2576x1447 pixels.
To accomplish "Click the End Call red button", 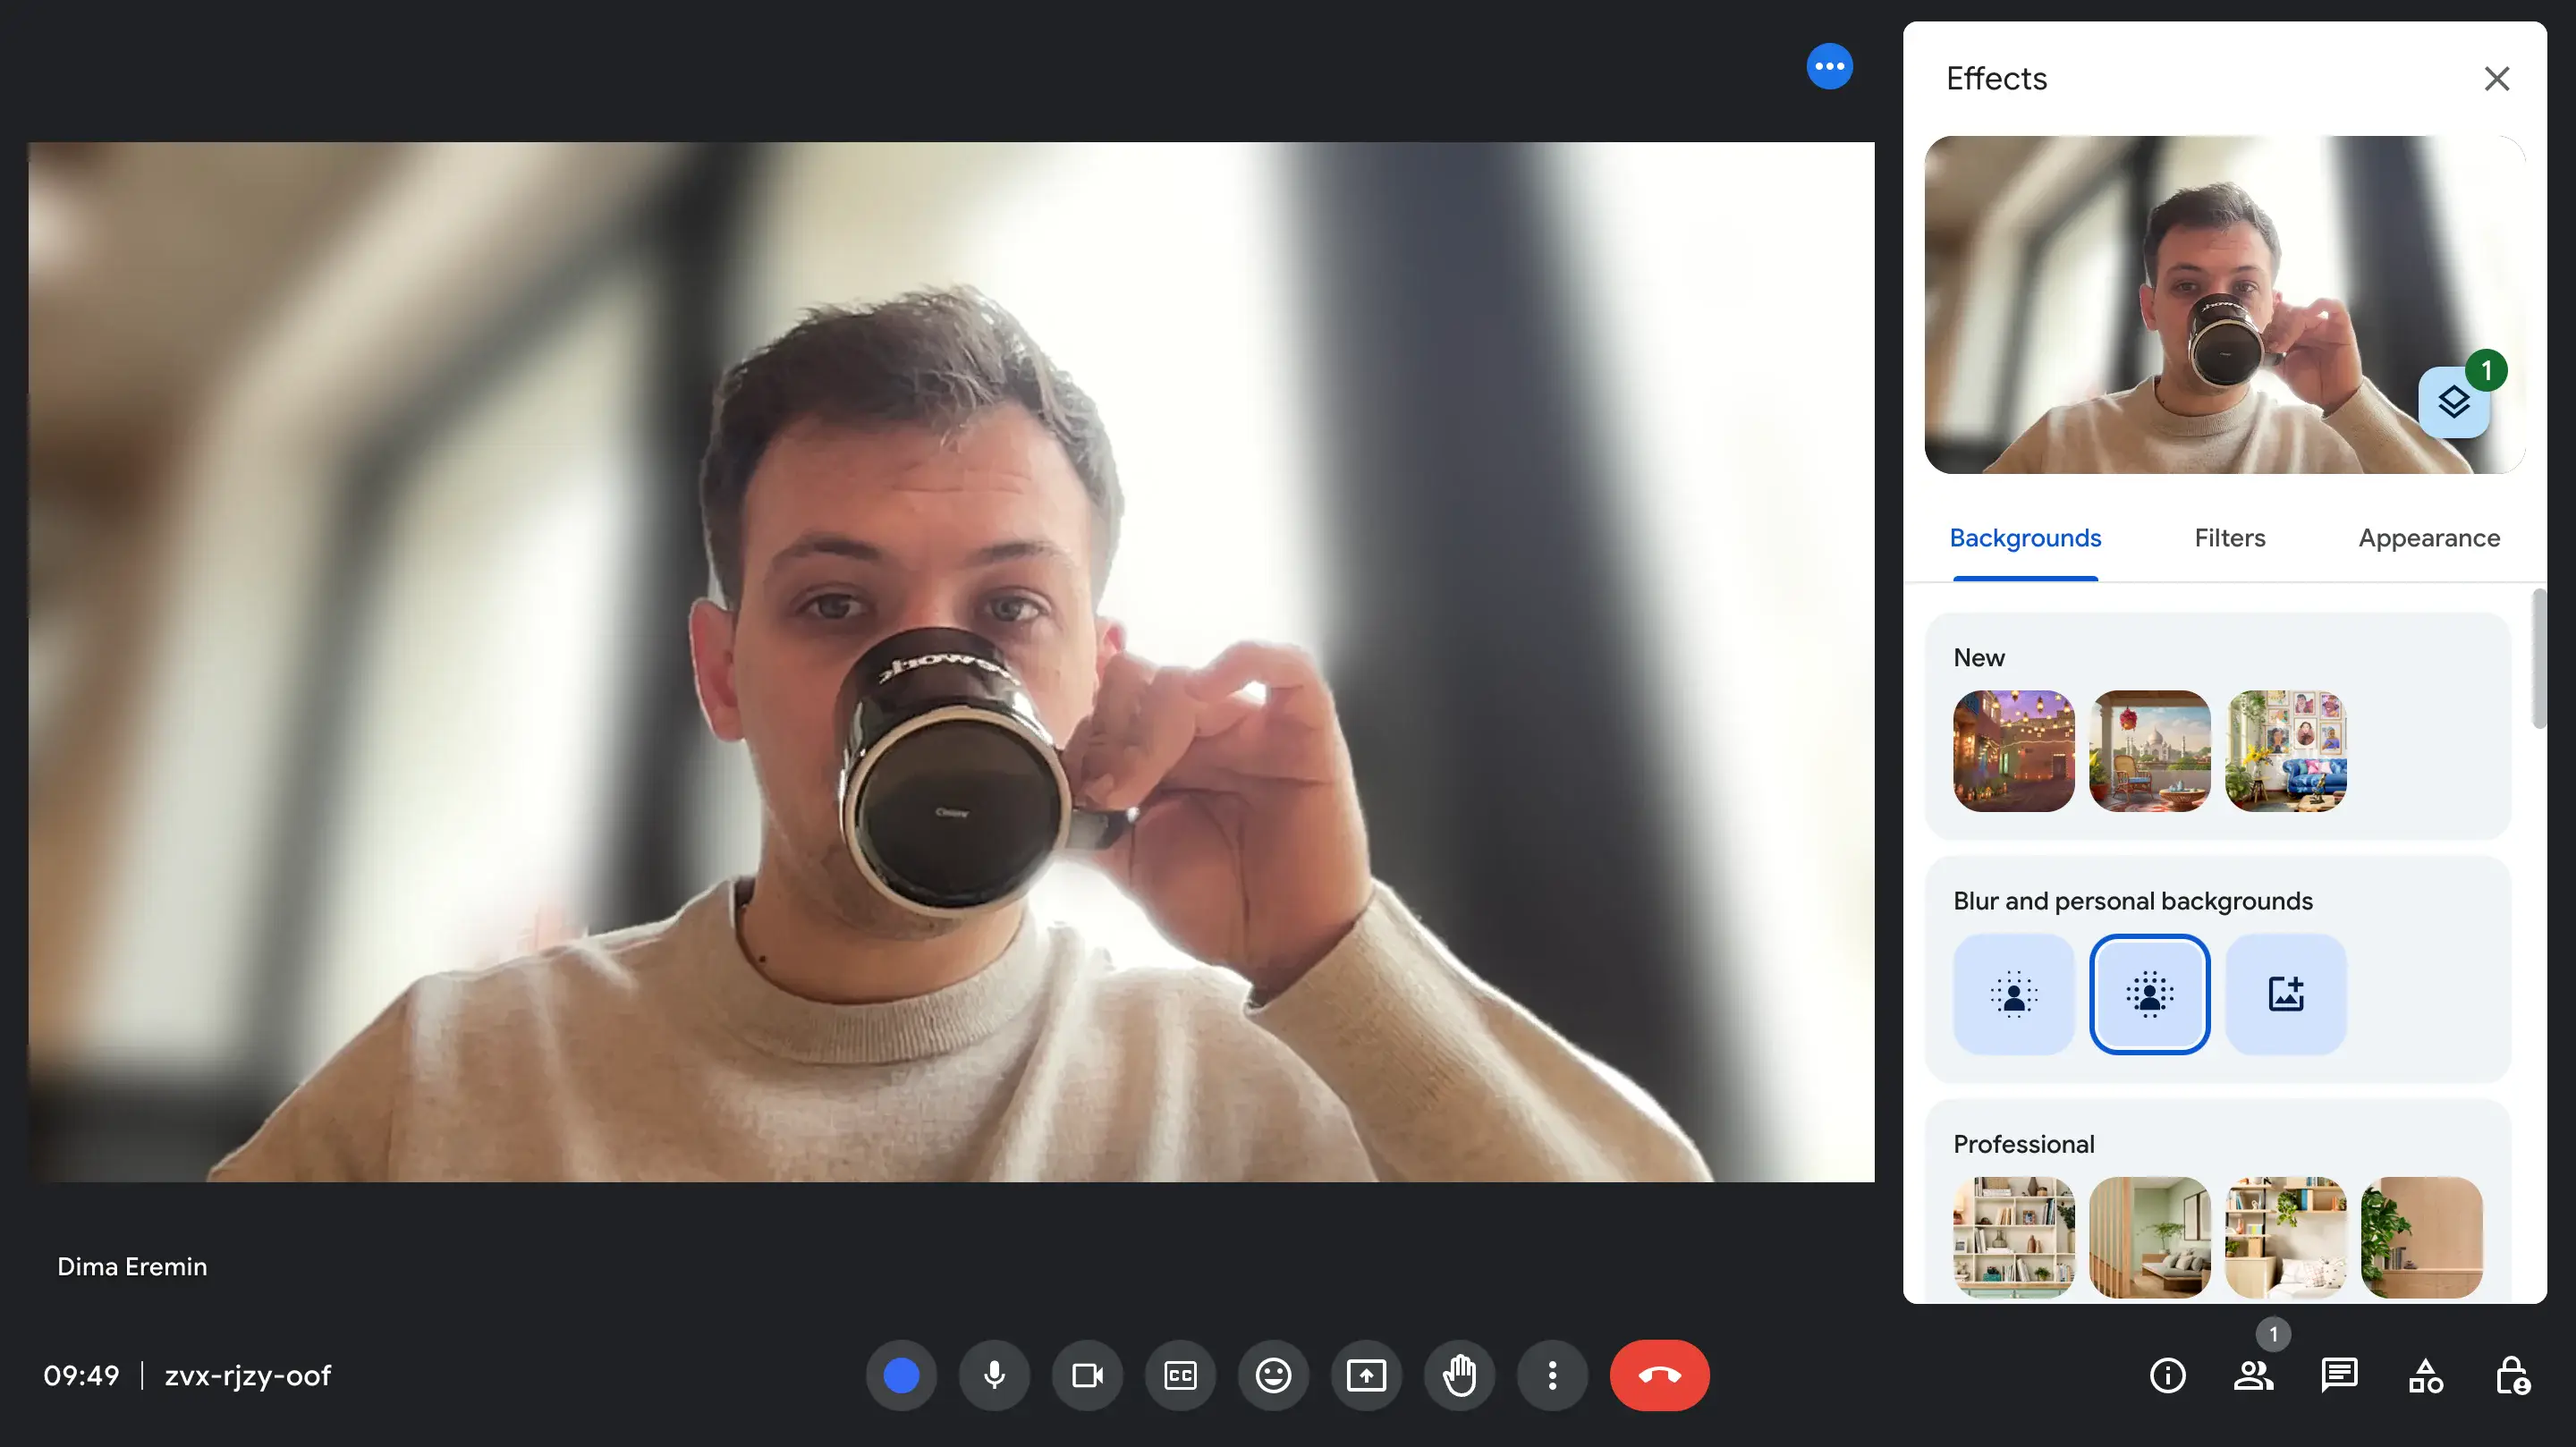I will click(1659, 1375).
